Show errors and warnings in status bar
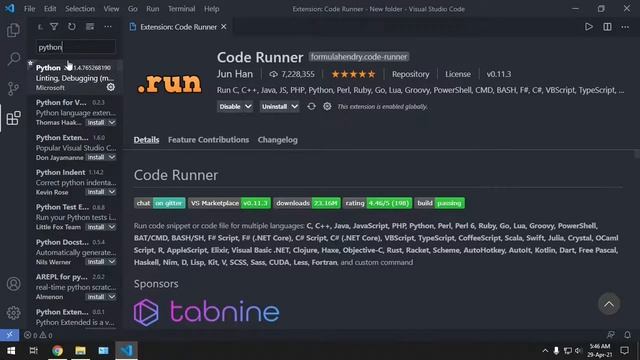The image size is (640, 360). tap(38, 335)
